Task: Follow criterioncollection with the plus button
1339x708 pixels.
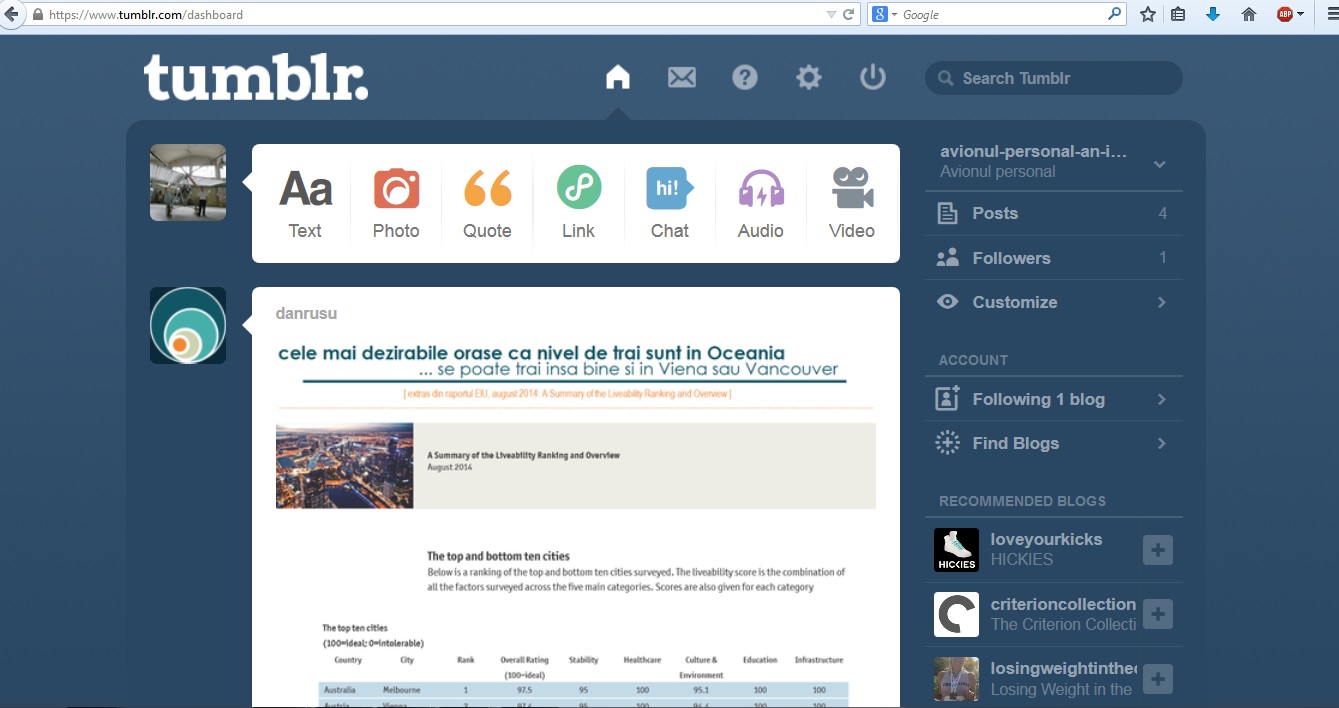Action: [x=1158, y=614]
